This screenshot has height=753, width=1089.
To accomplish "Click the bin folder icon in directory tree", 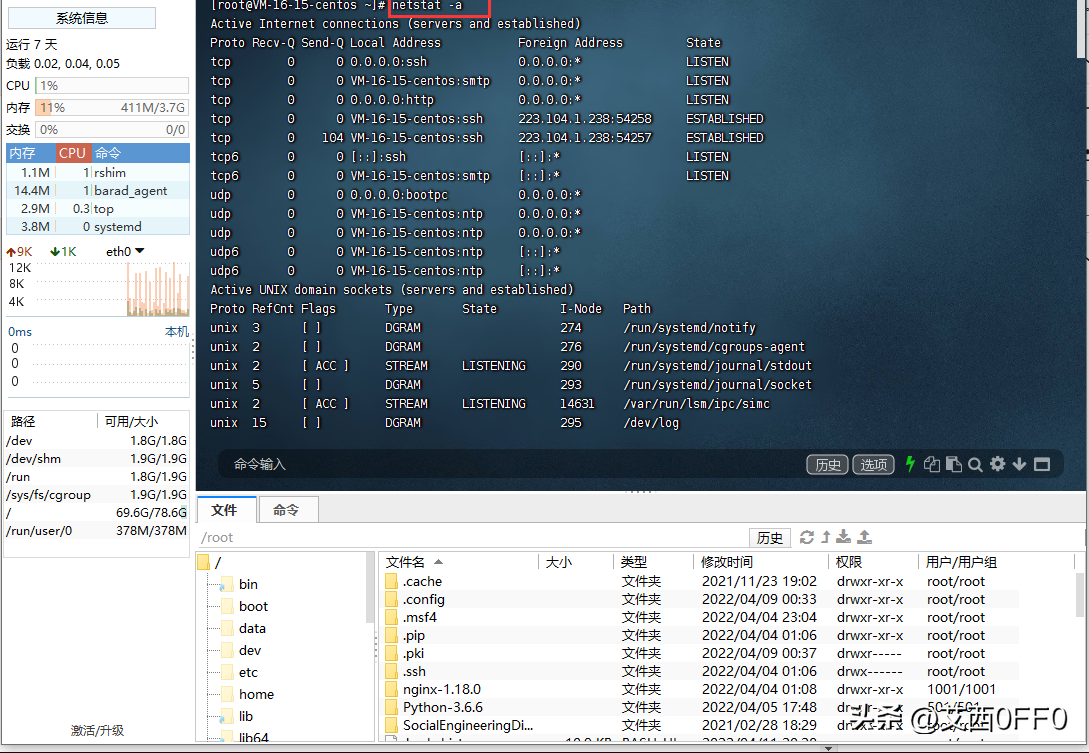I will pyautogui.click(x=226, y=584).
